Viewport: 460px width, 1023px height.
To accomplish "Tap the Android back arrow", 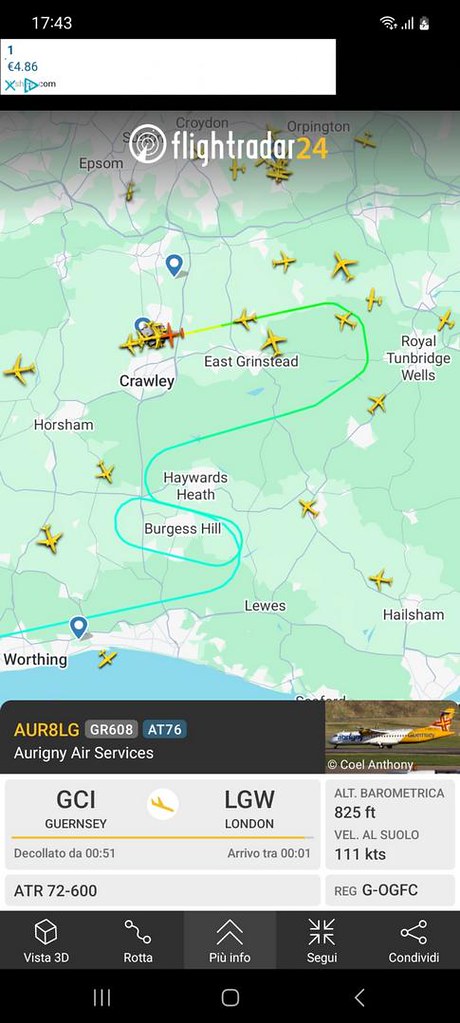I will tap(359, 997).
